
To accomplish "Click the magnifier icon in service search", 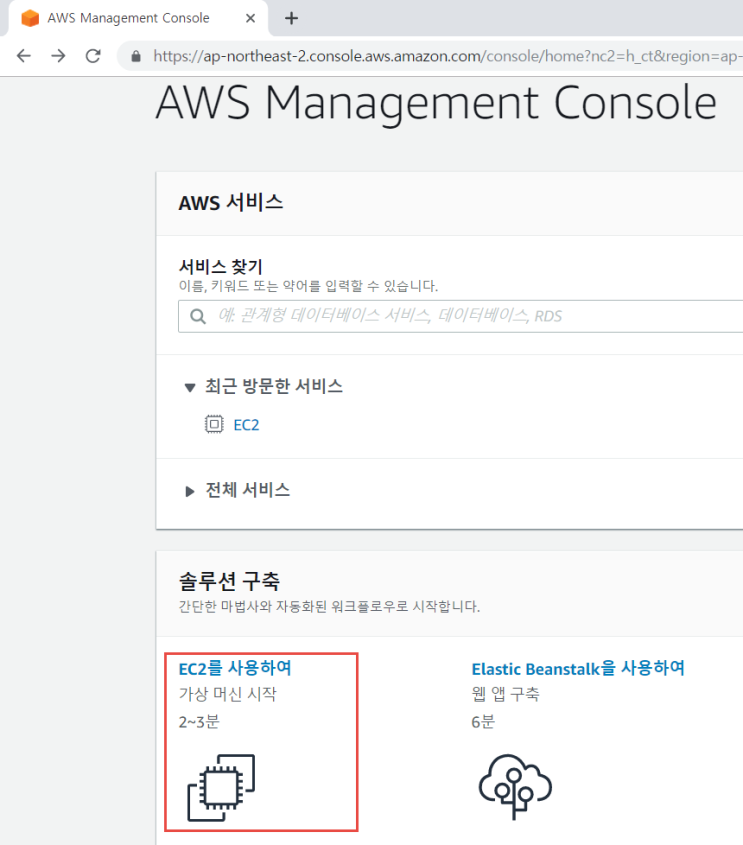I will [198, 316].
